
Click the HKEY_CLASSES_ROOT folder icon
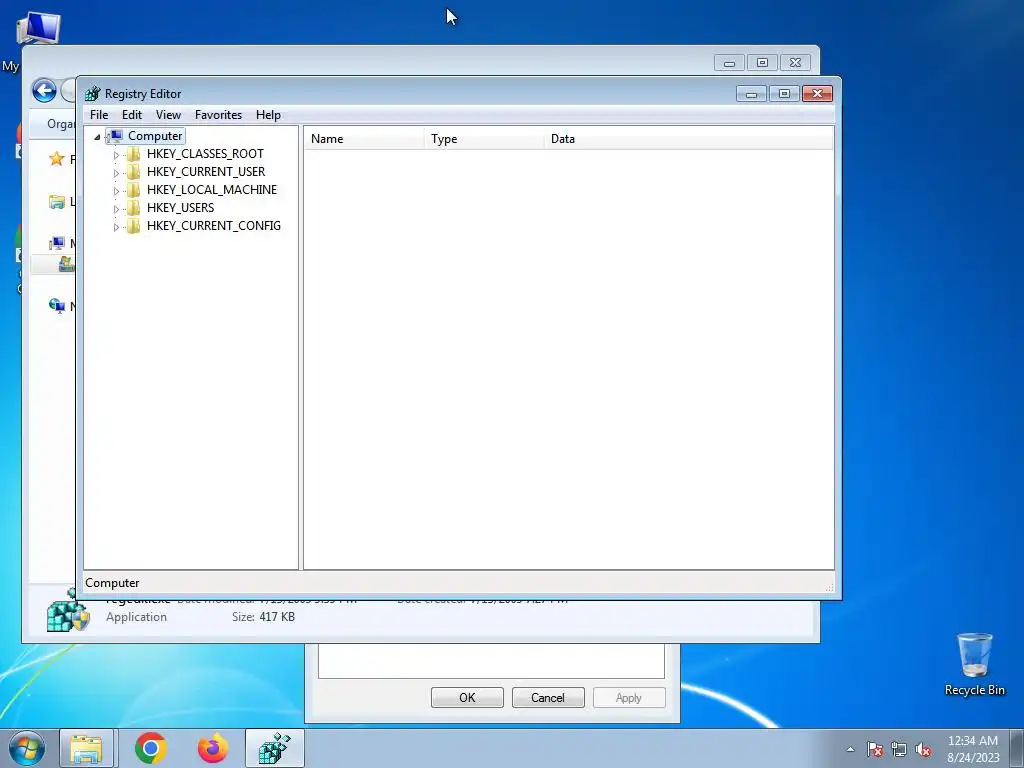(133, 154)
